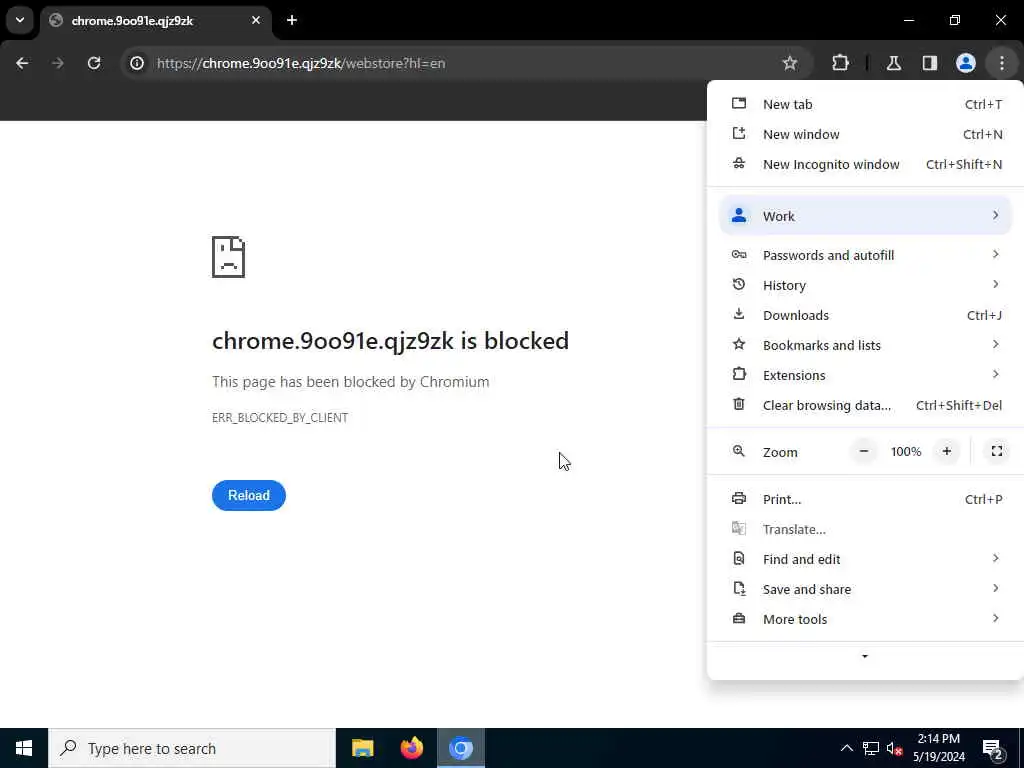This screenshot has height=768, width=1024.
Task: Click the blue Reload button
Action: (249, 496)
